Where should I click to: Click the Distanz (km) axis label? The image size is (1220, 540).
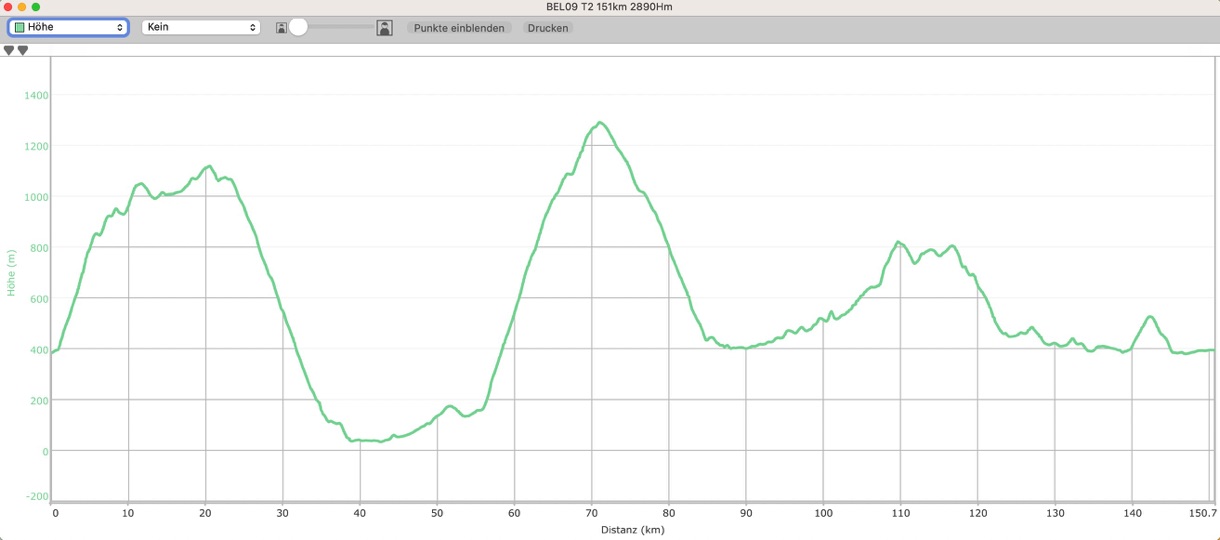632,530
